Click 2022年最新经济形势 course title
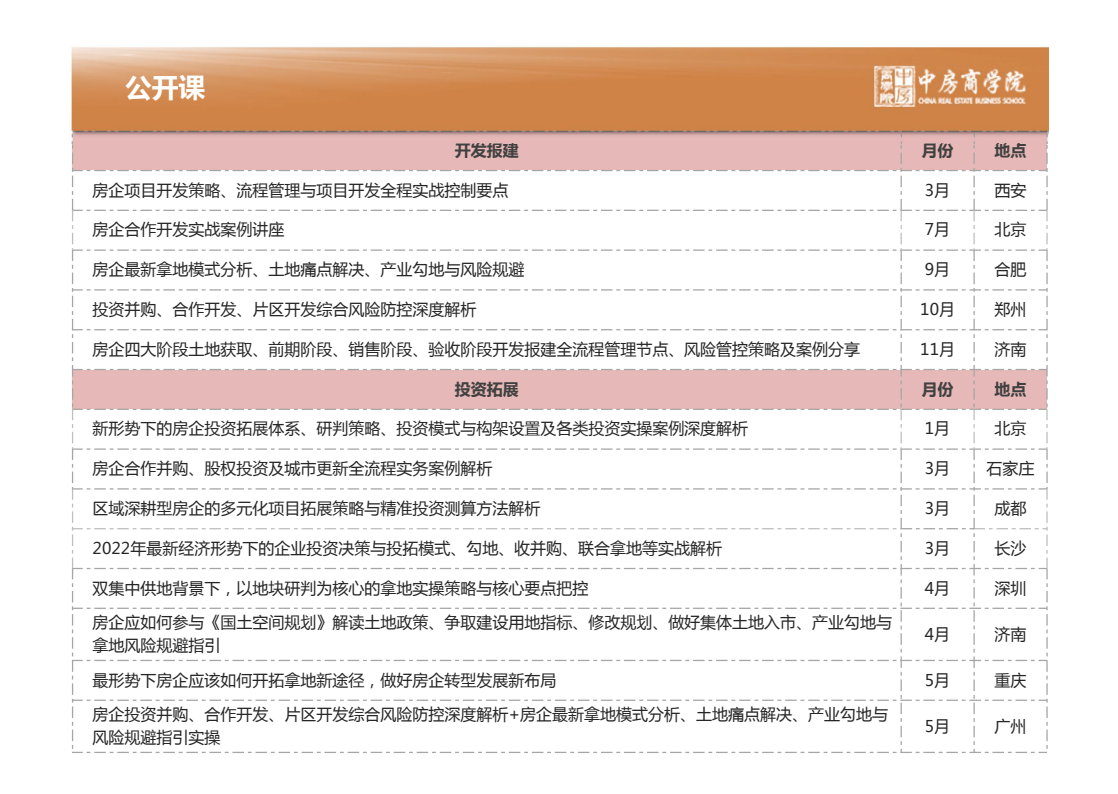Viewport: 1118px width, 794px height. (406, 549)
